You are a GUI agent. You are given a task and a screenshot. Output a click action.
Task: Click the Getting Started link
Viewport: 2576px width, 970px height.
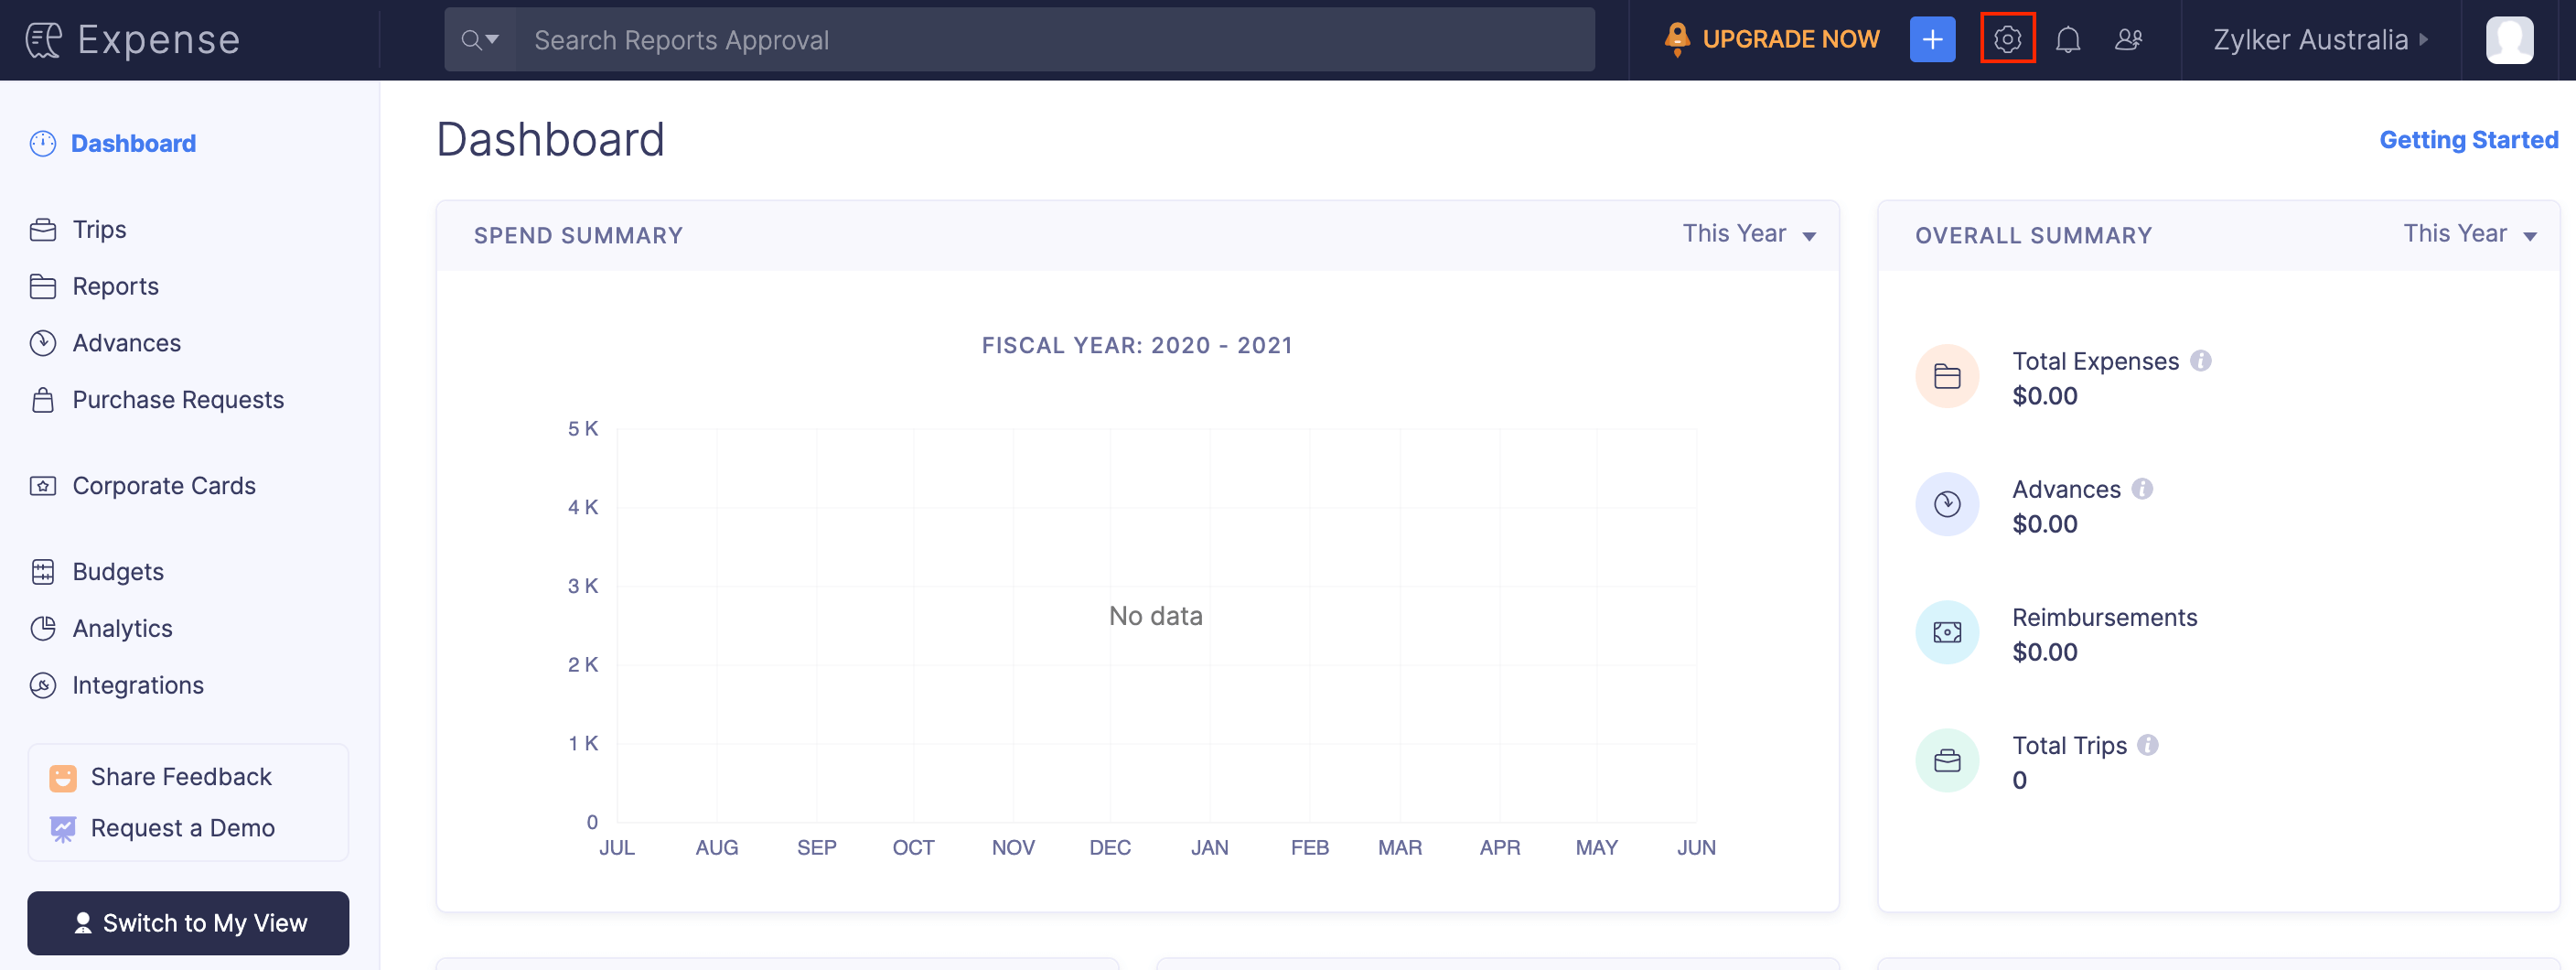click(x=2469, y=140)
